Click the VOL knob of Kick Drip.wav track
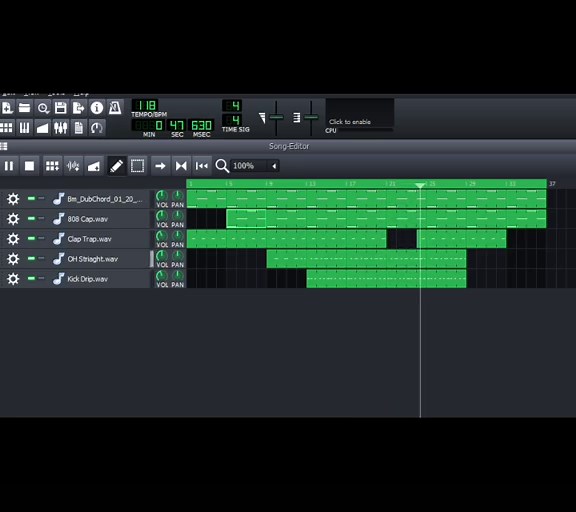 point(162,276)
